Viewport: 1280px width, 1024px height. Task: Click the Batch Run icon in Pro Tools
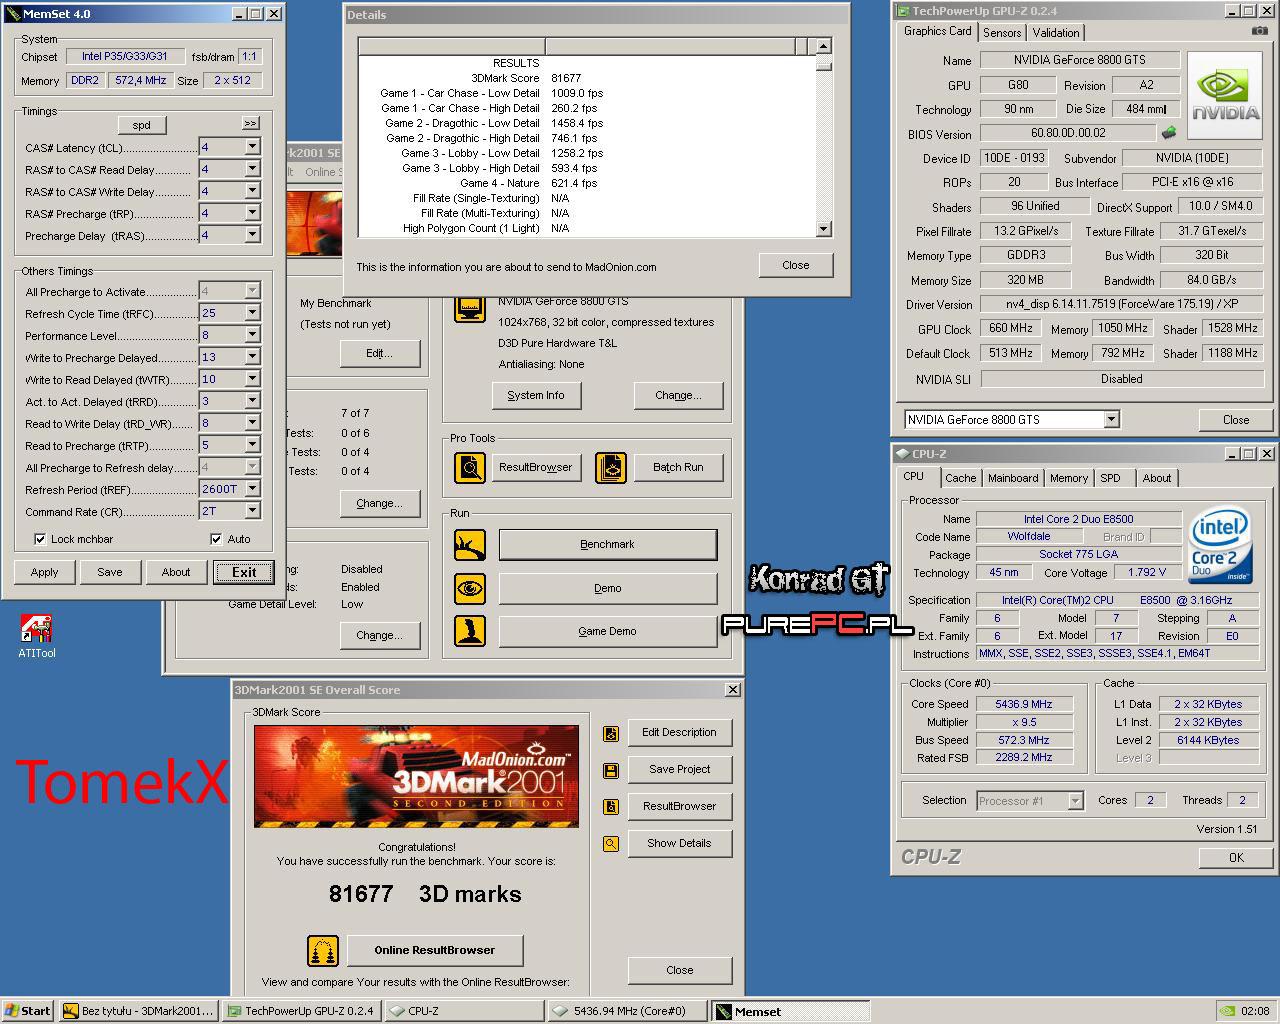pos(611,467)
